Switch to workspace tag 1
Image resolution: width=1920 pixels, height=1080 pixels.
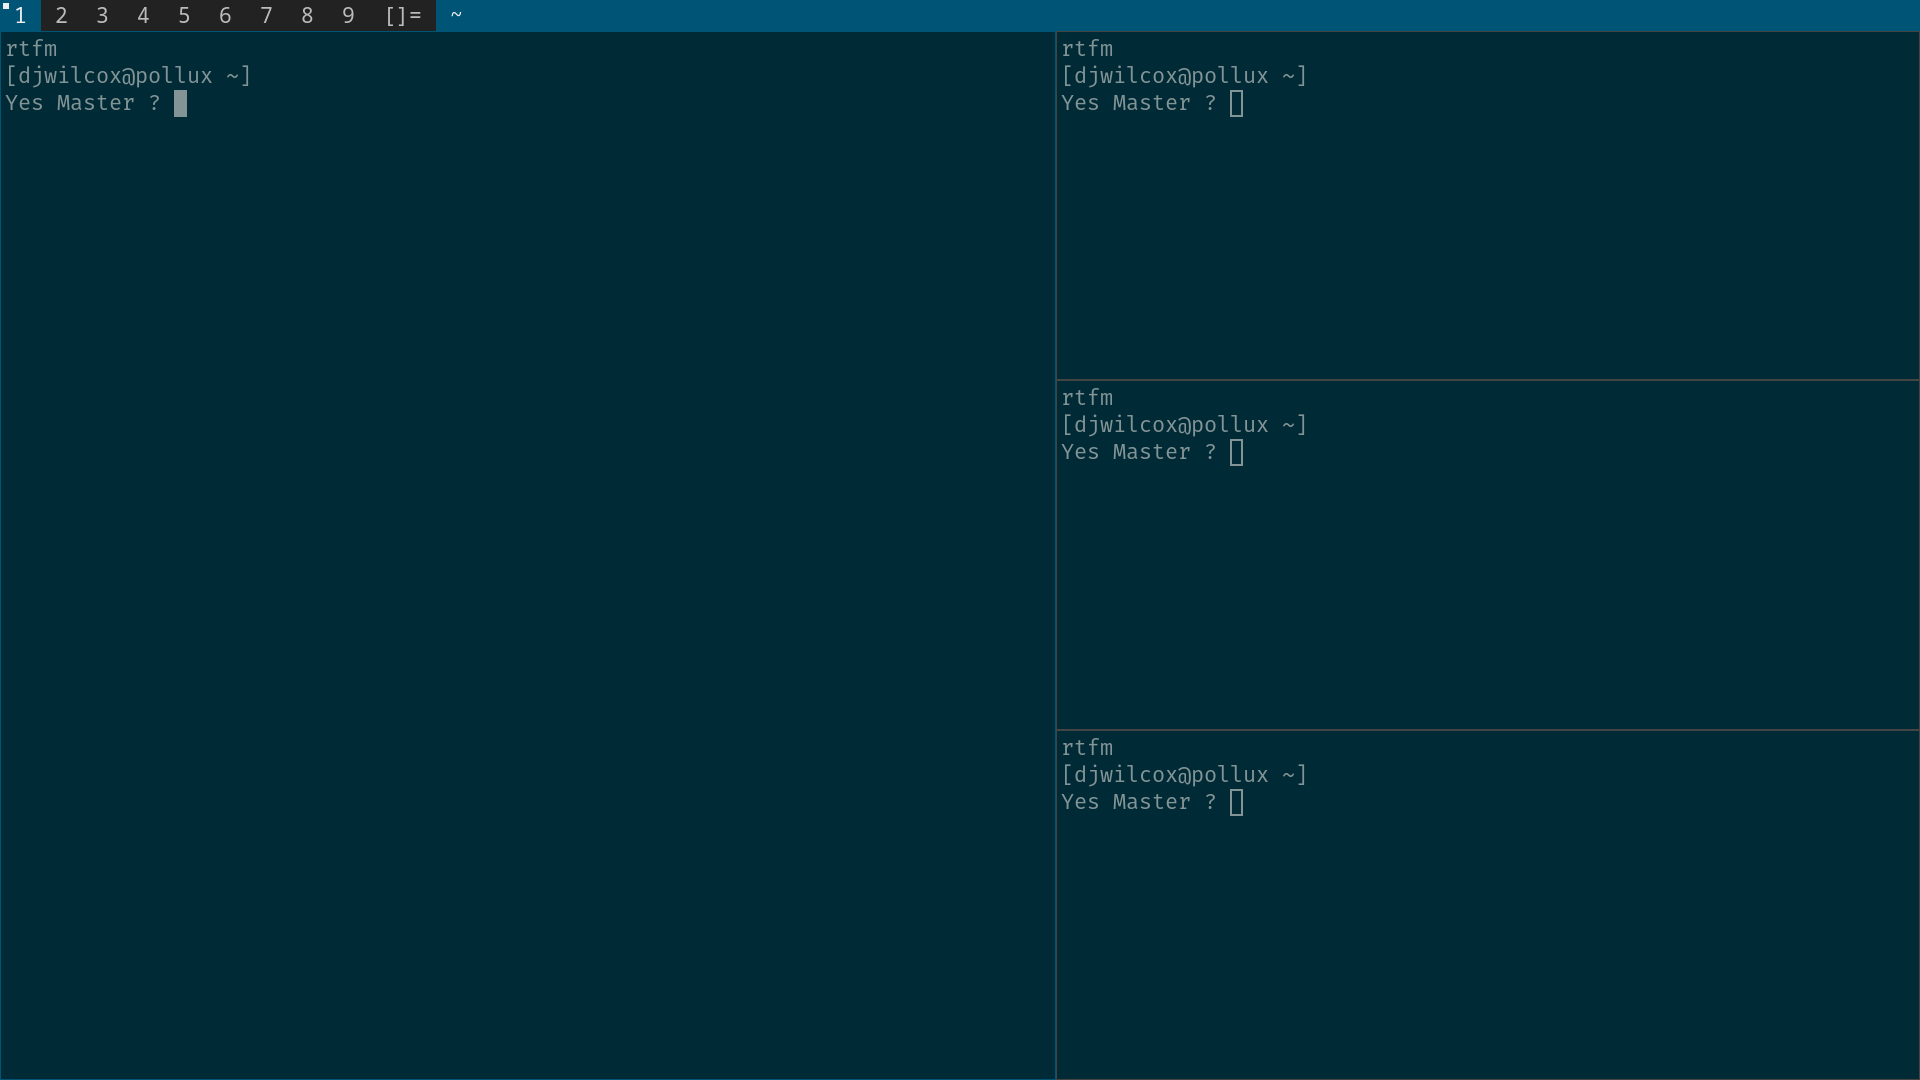pos(20,15)
